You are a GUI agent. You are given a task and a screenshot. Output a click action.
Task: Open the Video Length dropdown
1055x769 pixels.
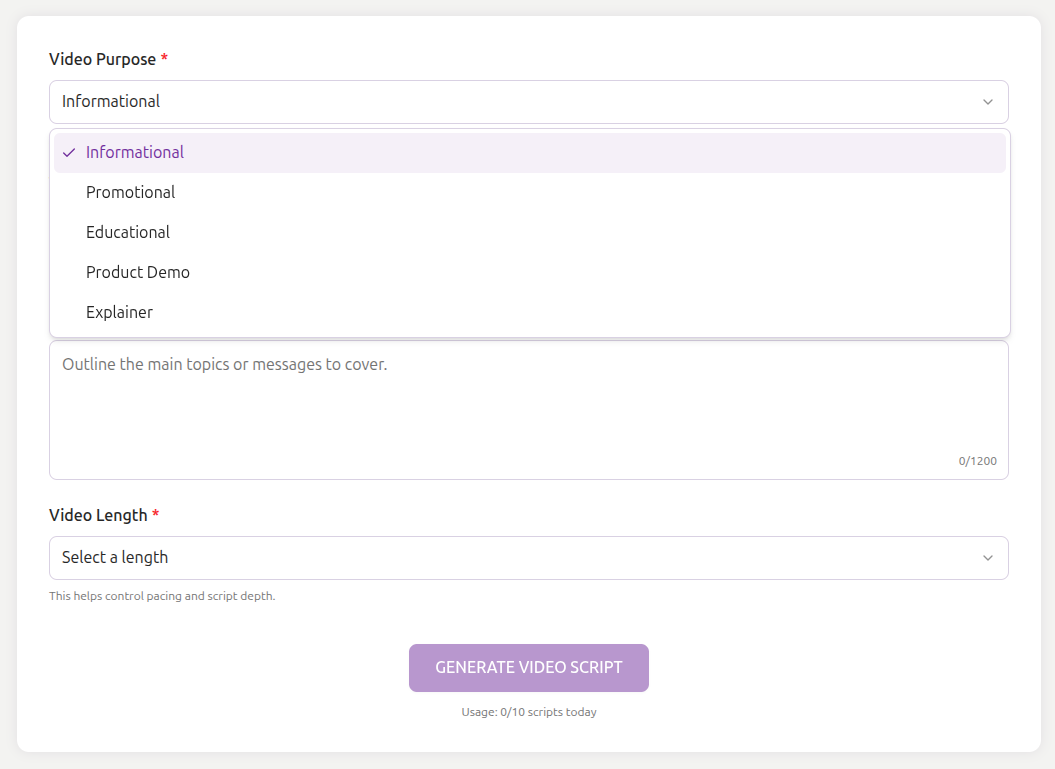[x=529, y=558]
